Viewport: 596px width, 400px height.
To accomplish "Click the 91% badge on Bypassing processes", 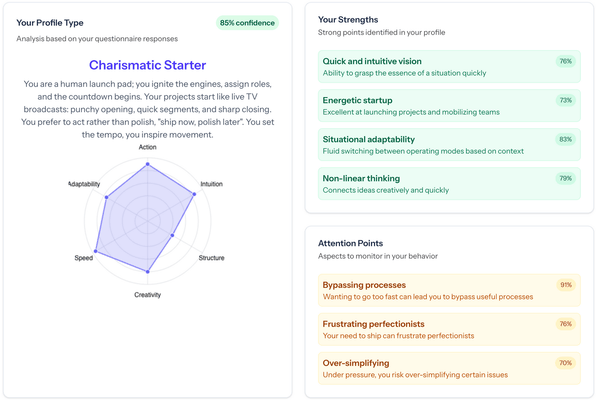I will coord(566,285).
